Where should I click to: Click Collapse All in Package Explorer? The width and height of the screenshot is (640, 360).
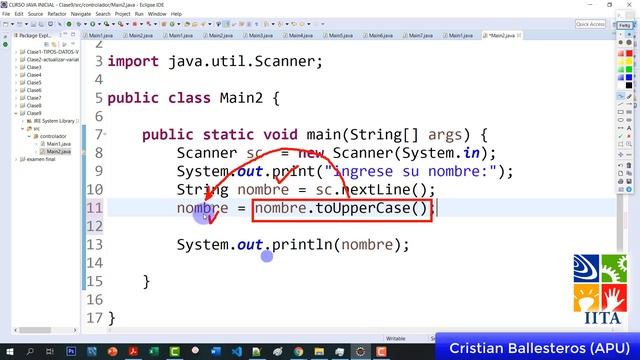click(47, 44)
